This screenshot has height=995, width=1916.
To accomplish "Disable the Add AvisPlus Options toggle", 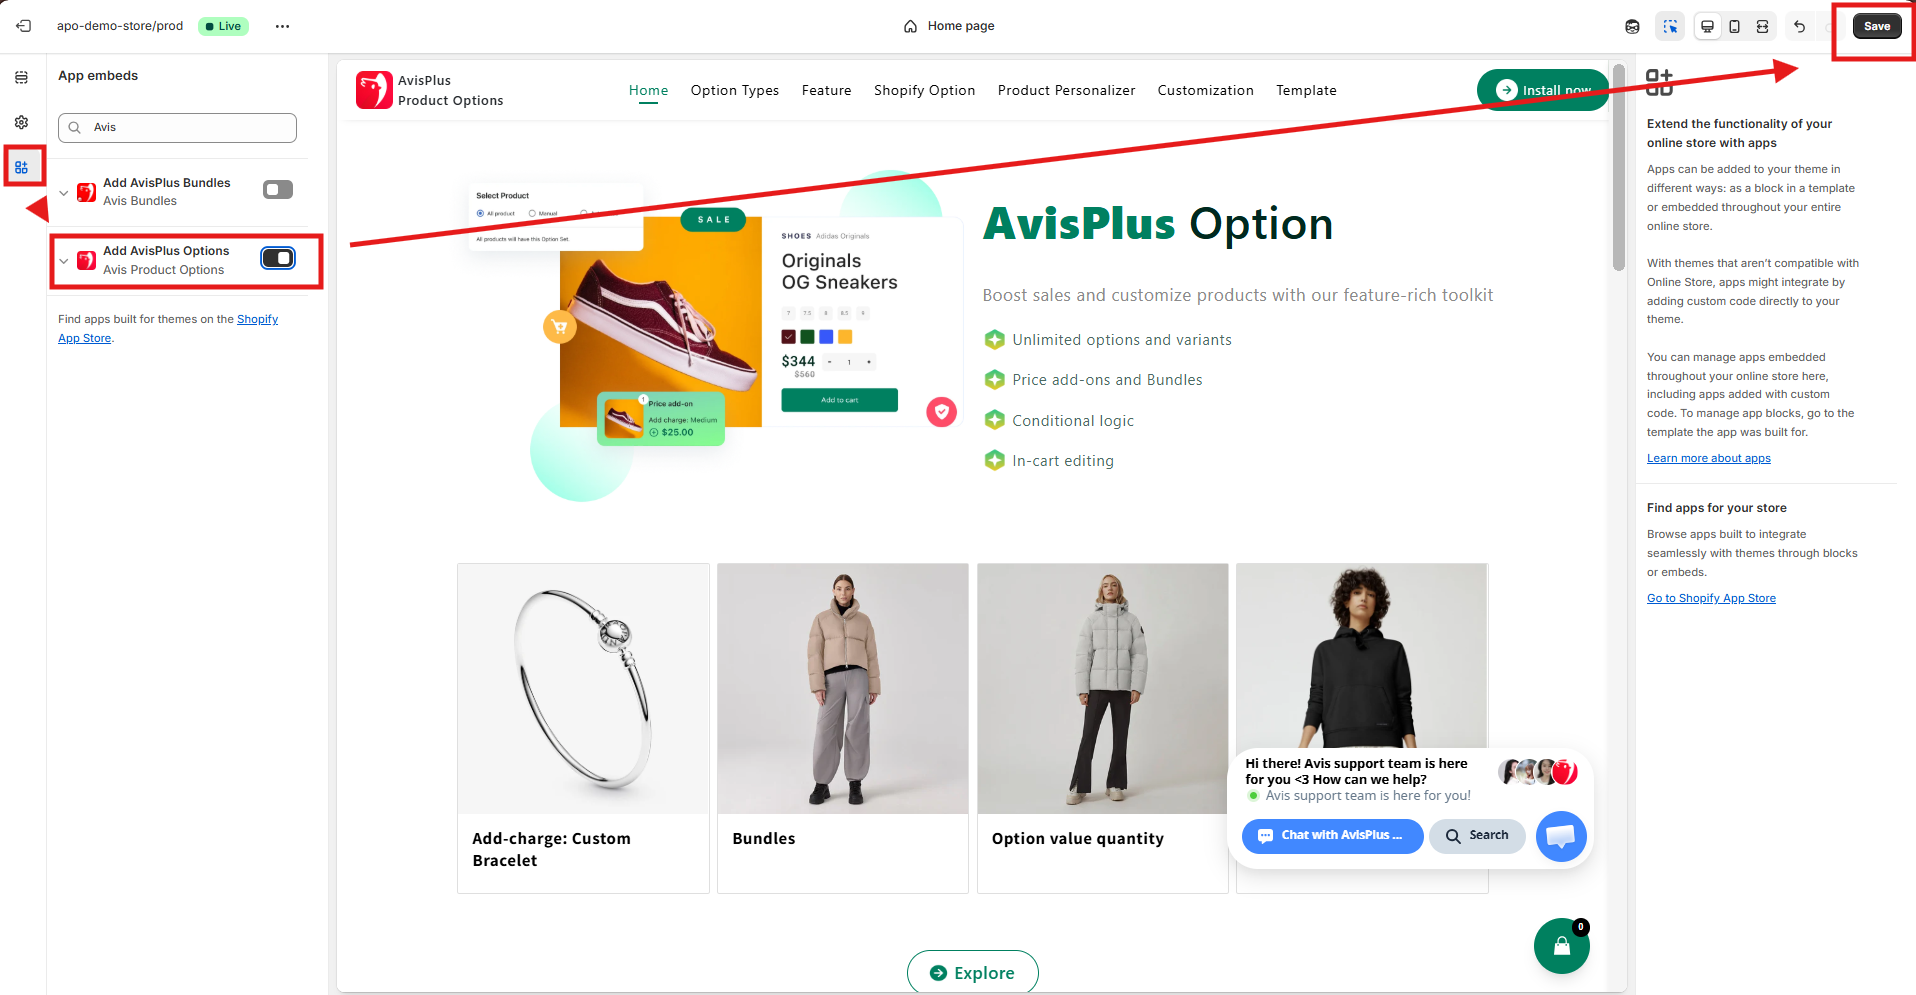I will coord(278,258).
